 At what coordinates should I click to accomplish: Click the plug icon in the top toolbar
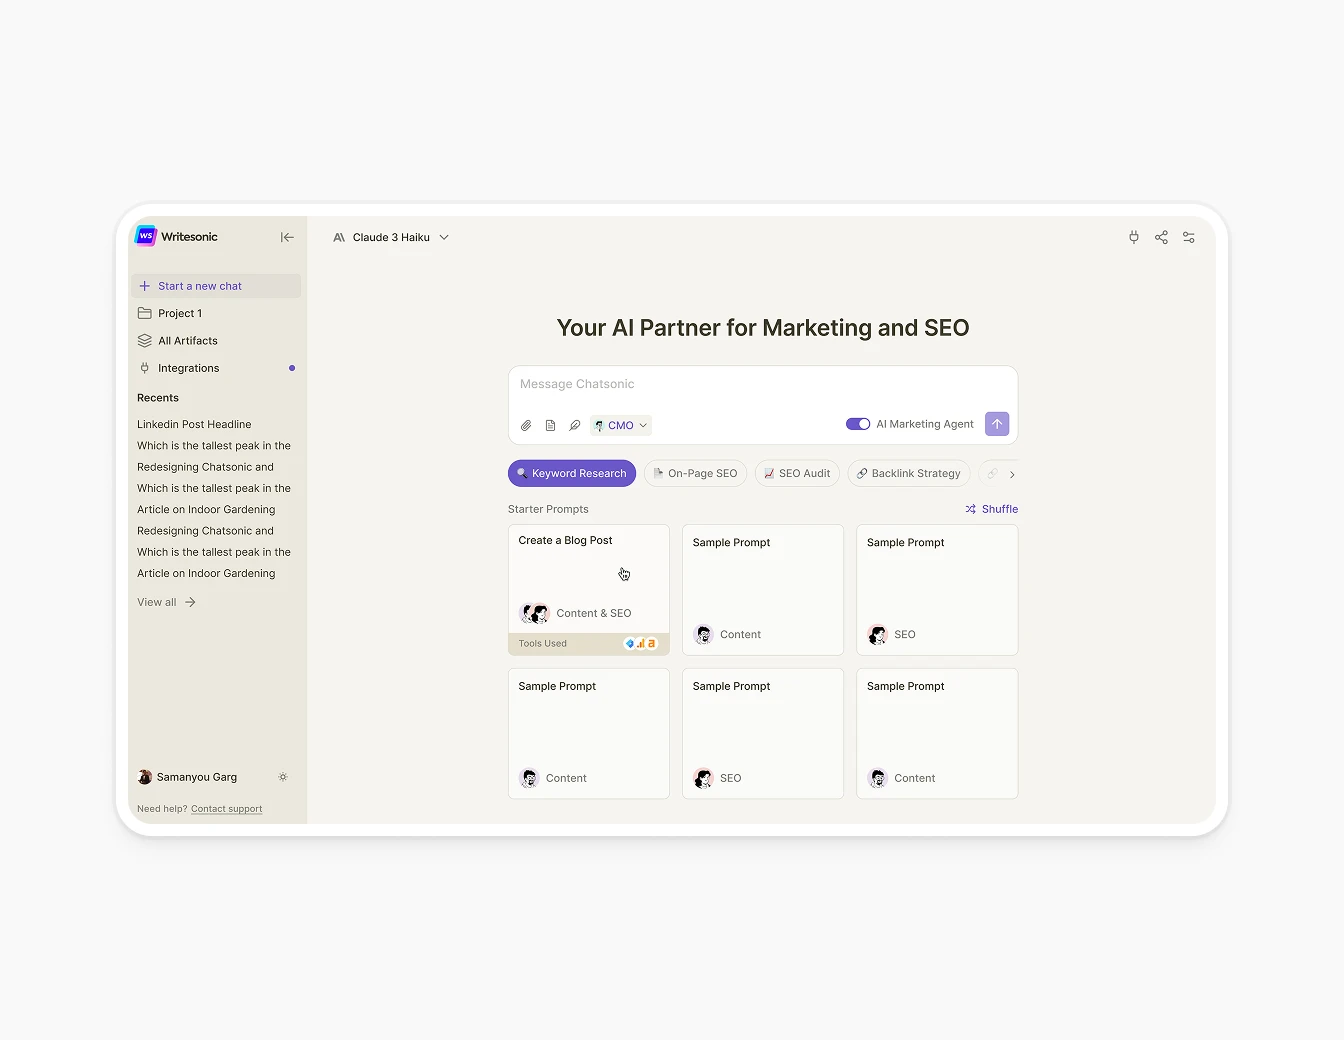point(1133,237)
